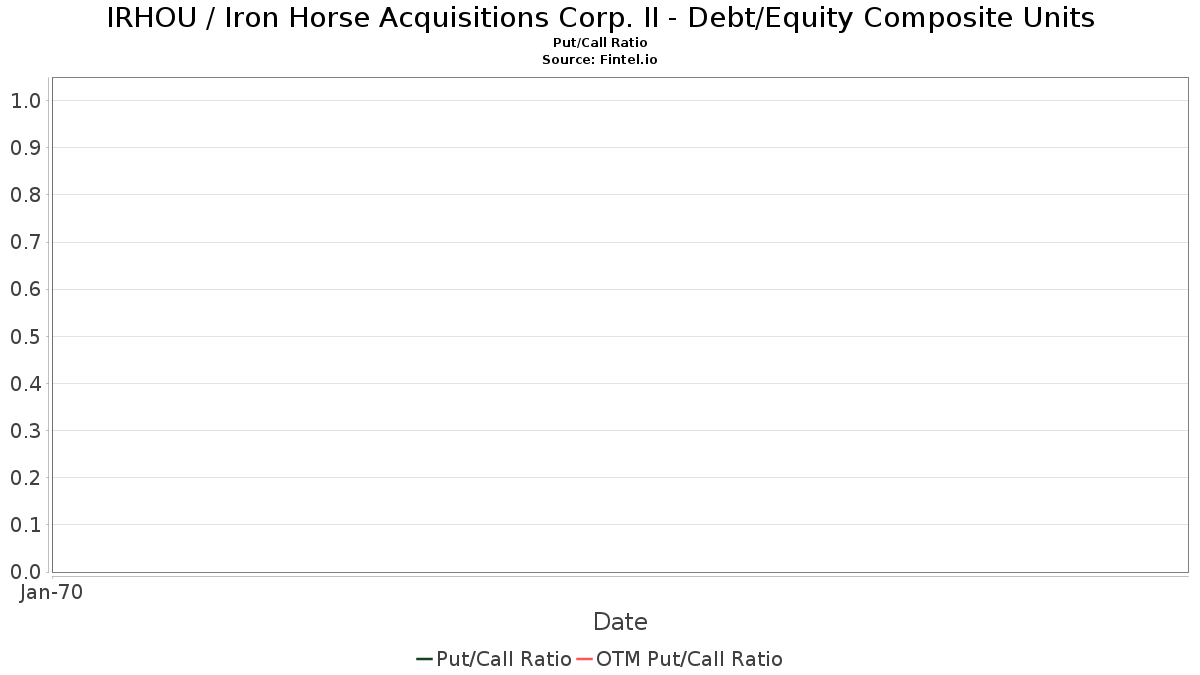Open the Source: Fintel.io text
Image resolution: width=1200 pixels, height=675 pixels.
(x=600, y=60)
